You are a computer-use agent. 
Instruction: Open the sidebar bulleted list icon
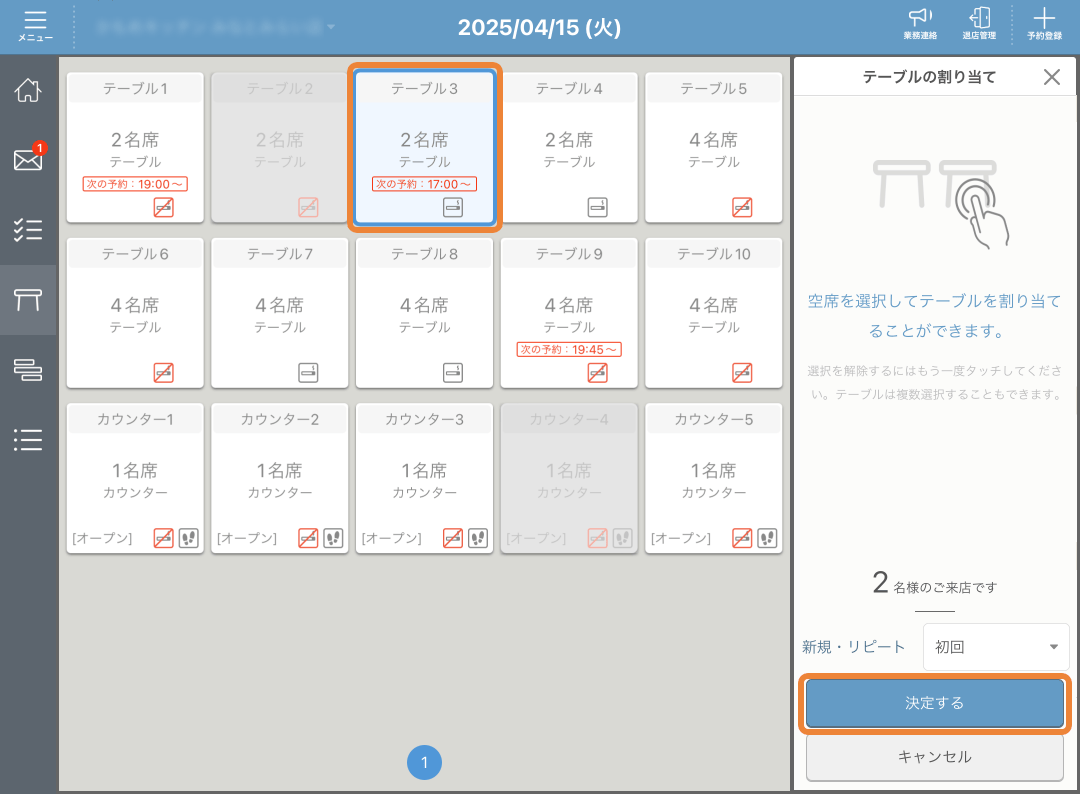[28, 439]
